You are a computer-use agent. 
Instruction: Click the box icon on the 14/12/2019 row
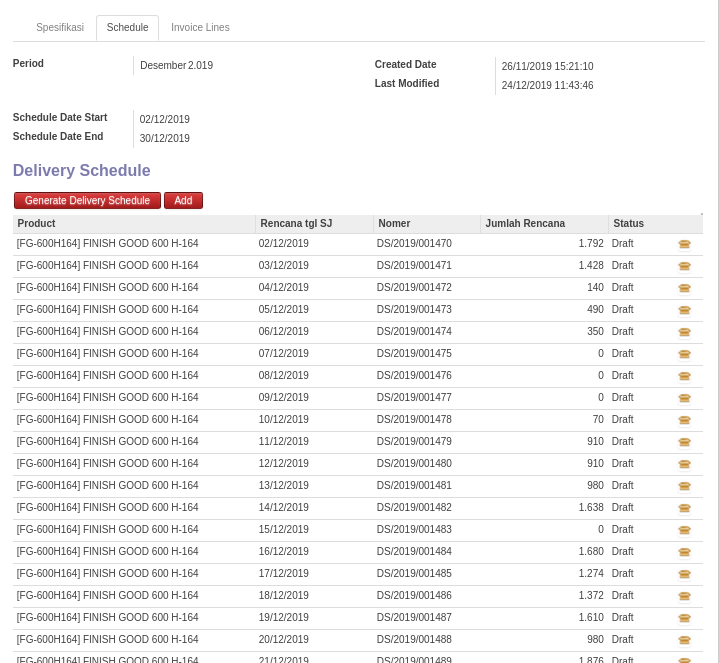click(684, 508)
